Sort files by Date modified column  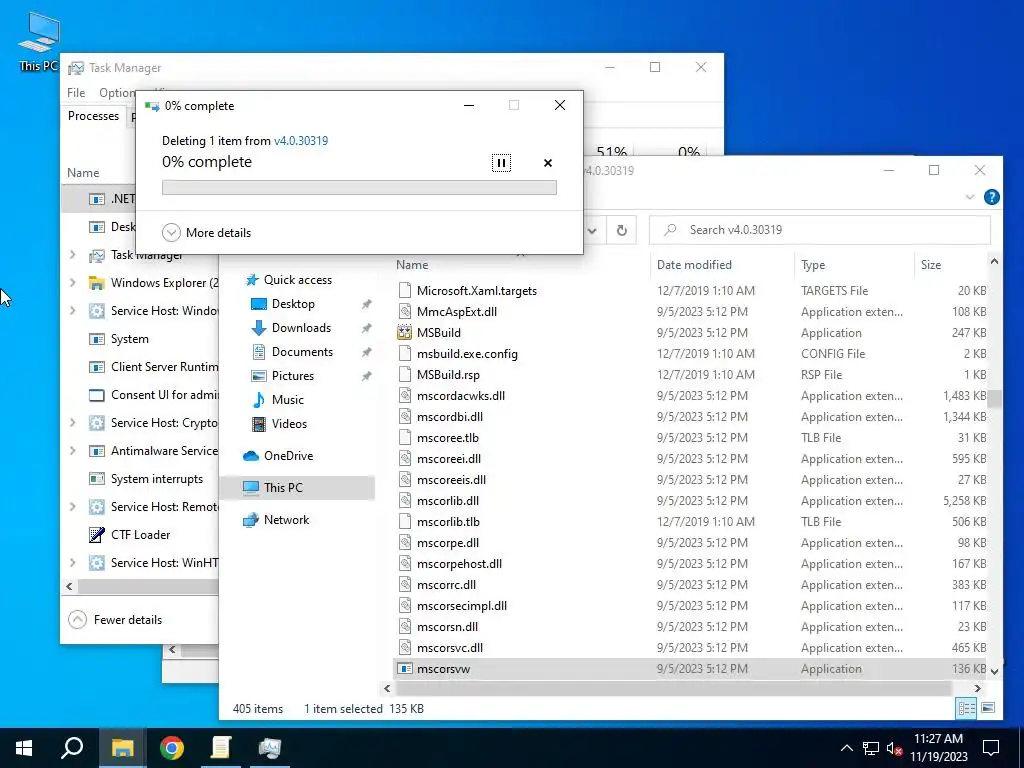(x=694, y=264)
